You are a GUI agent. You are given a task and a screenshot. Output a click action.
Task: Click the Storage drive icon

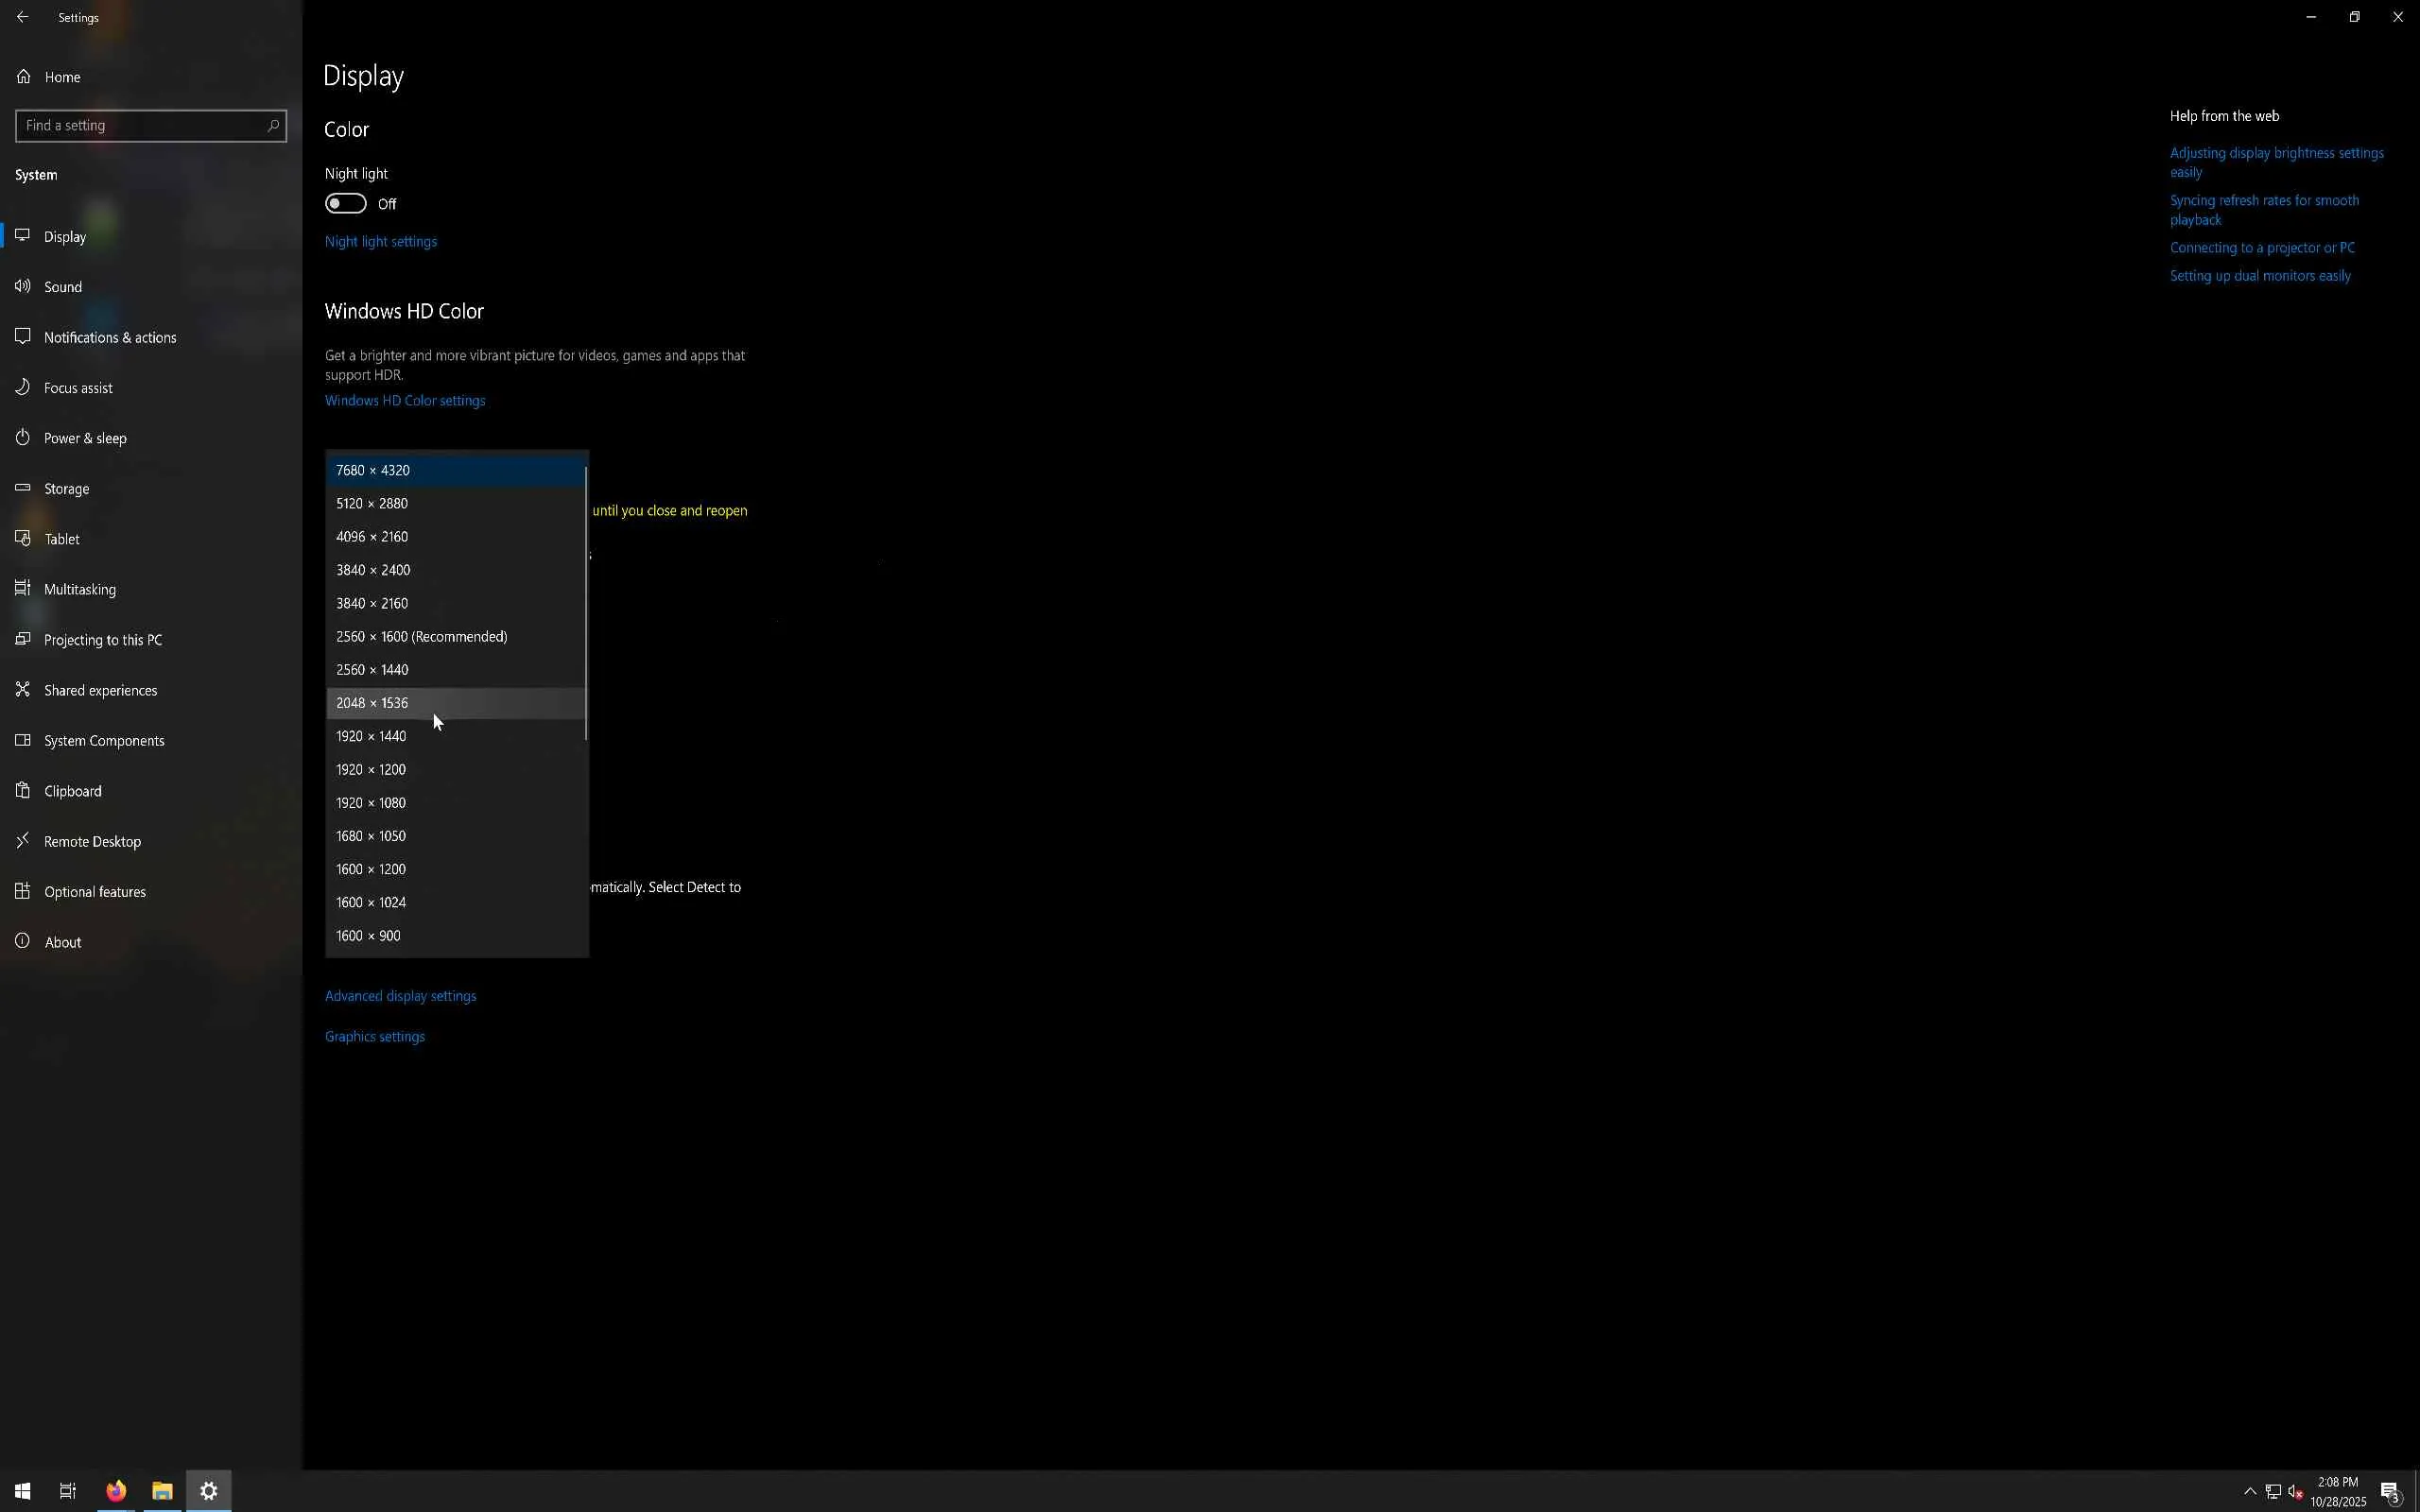[x=23, y=488]
